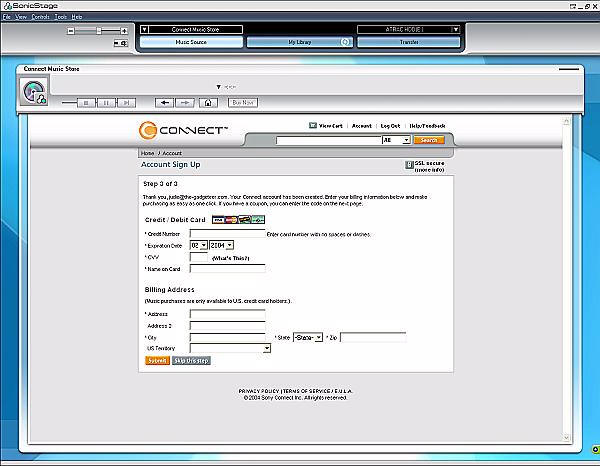Click the View Cart icon
600x466 pixels.
coord(312,126)
